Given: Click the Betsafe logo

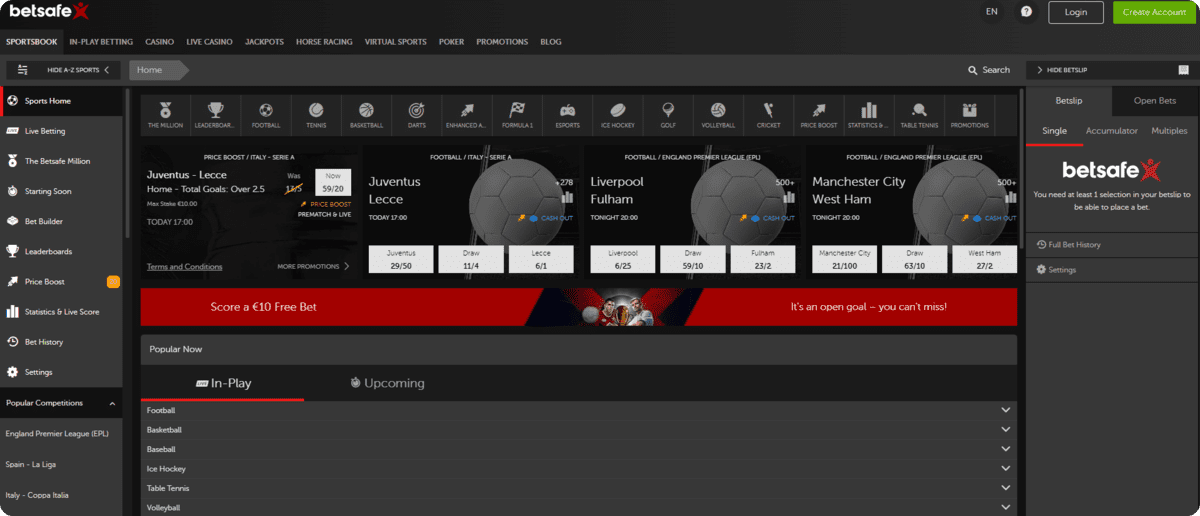Looking at the screenshot, I should pos(50,11).
